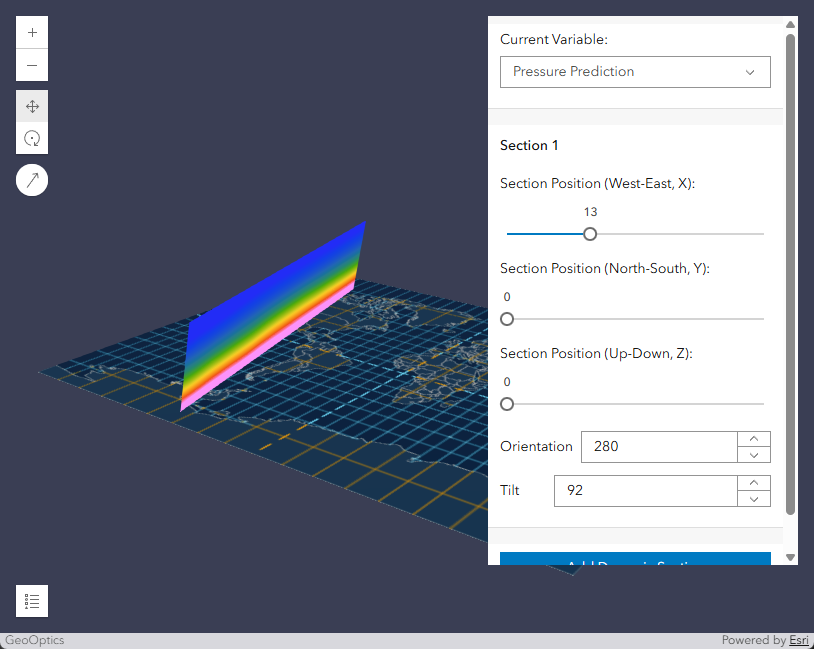Click the Orientation input field
This screenshot has height=649, width=814.
click(659, 447)
